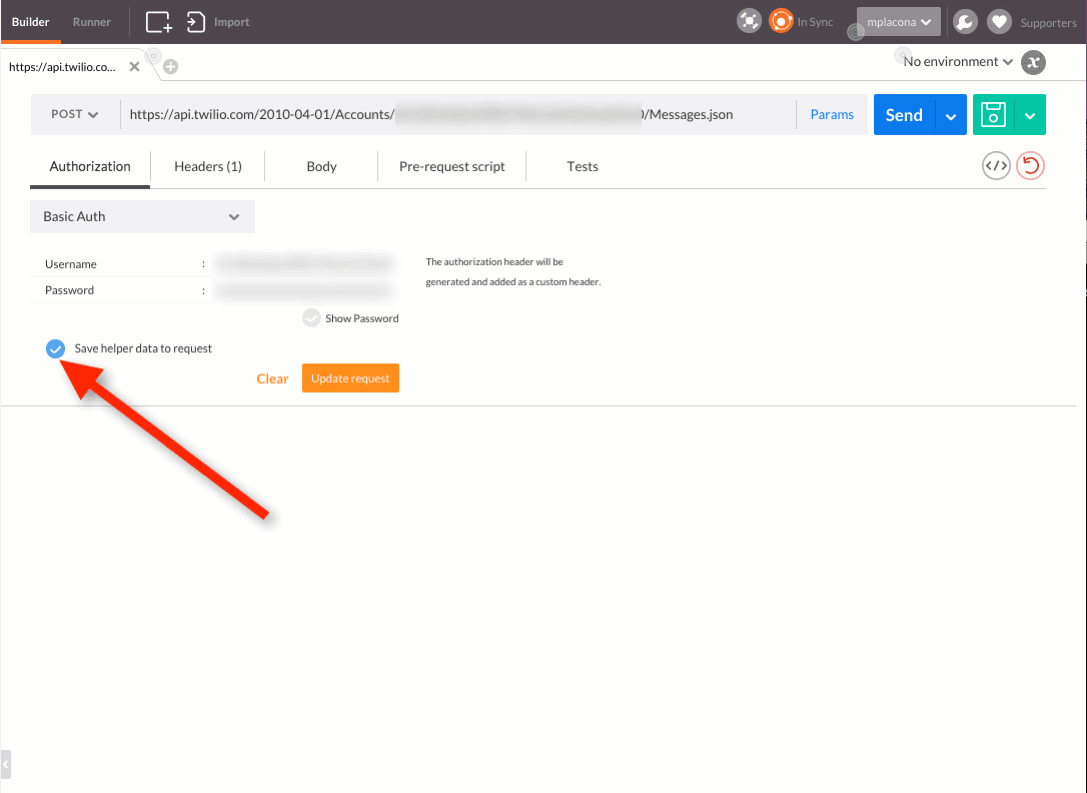This screenshot has height=793, width=1087.
Task: Switch to the Runner tab
Action: point(92,21)
